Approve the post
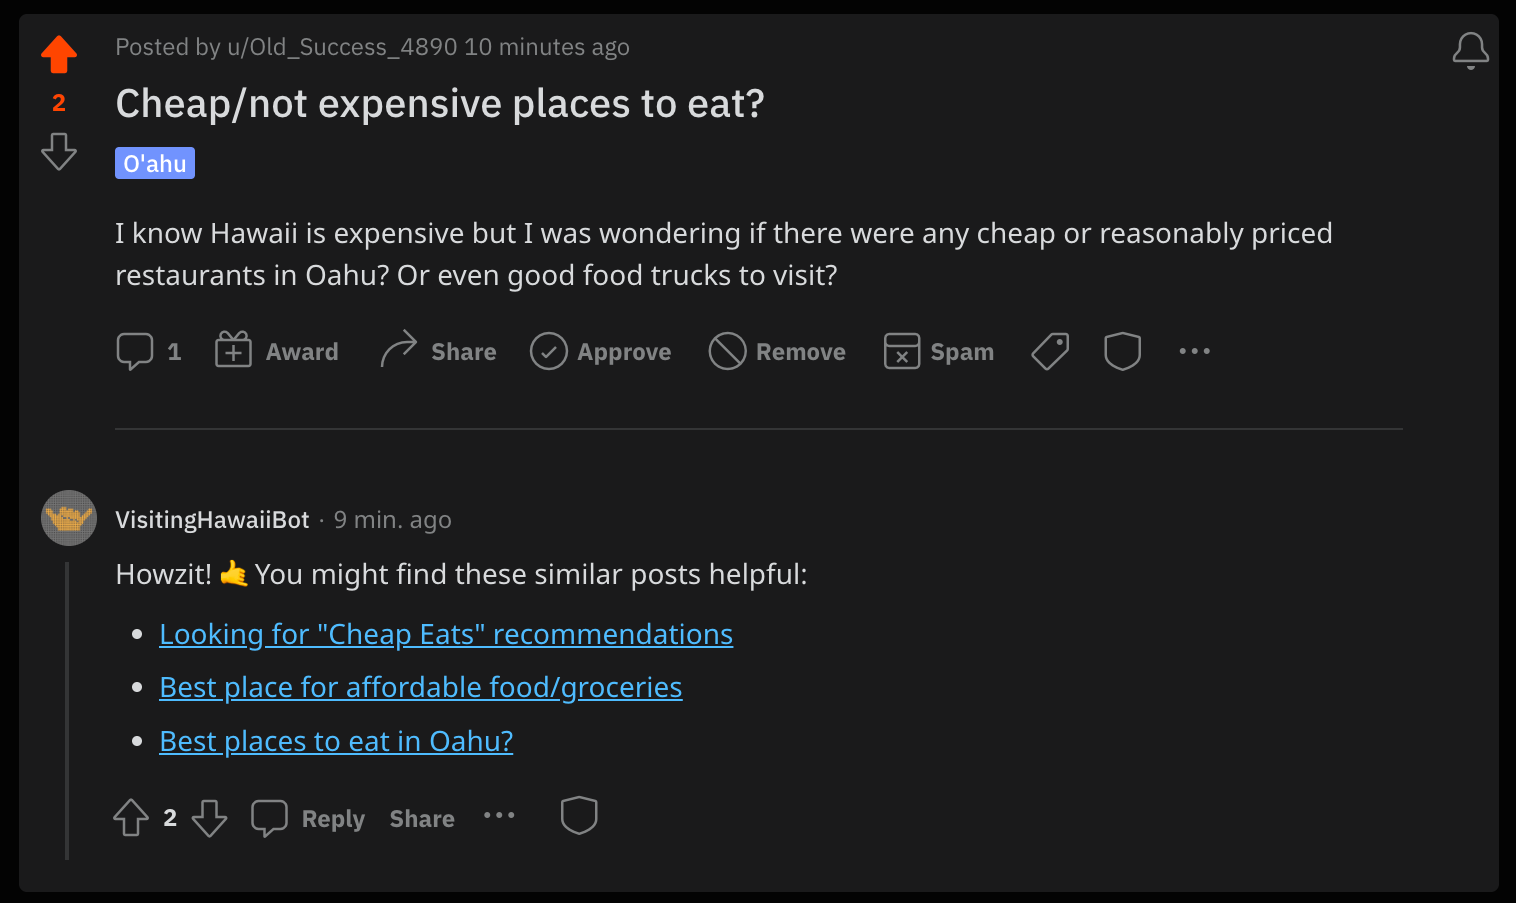Image resolution: width=1516 pixels, height=903 pixels. click(x=600, y=351)
